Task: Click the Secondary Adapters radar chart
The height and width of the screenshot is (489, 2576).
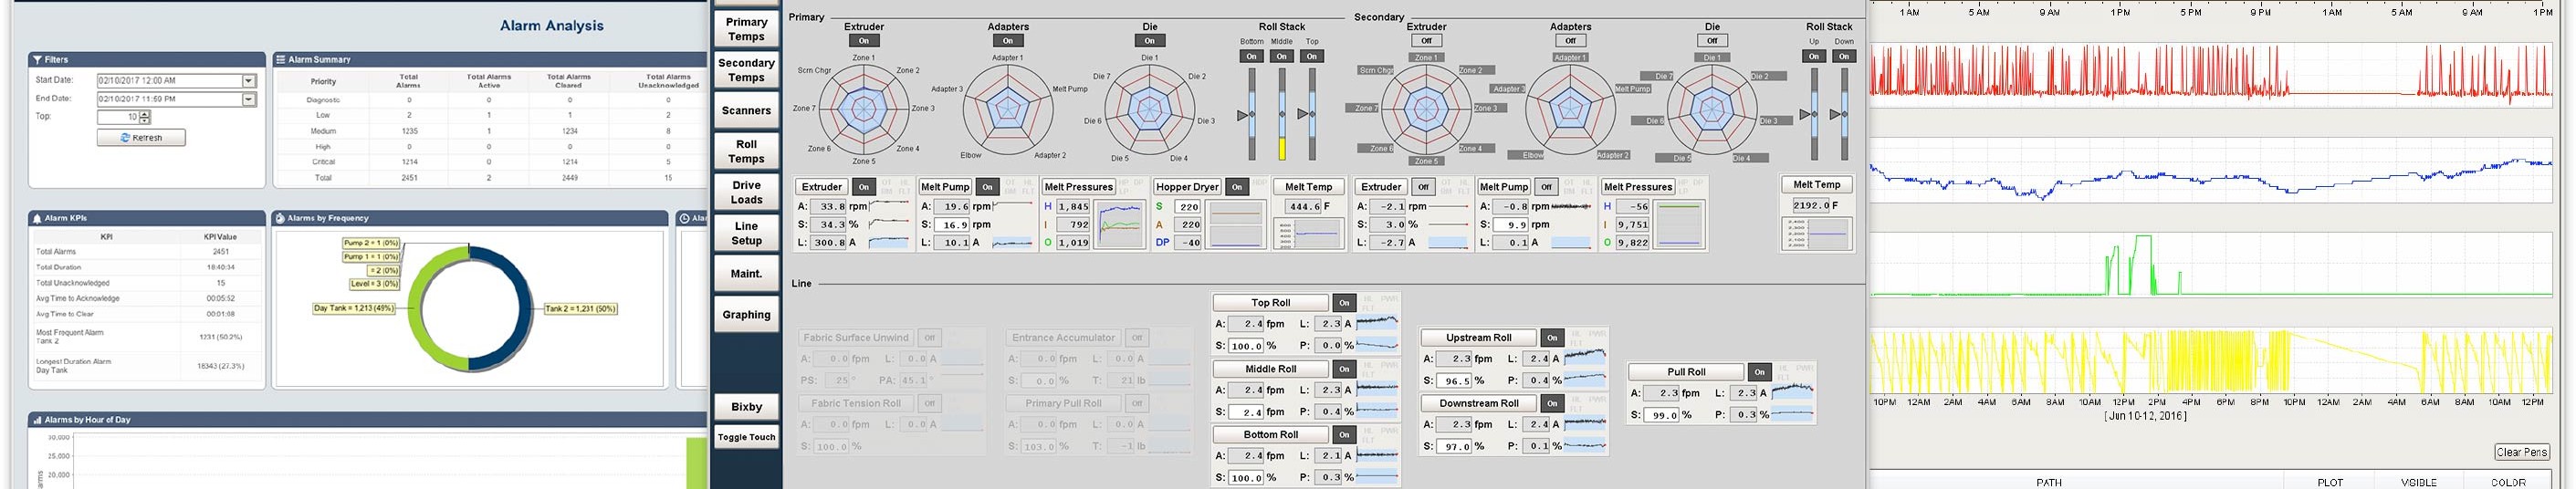Action: (1570, 110)
